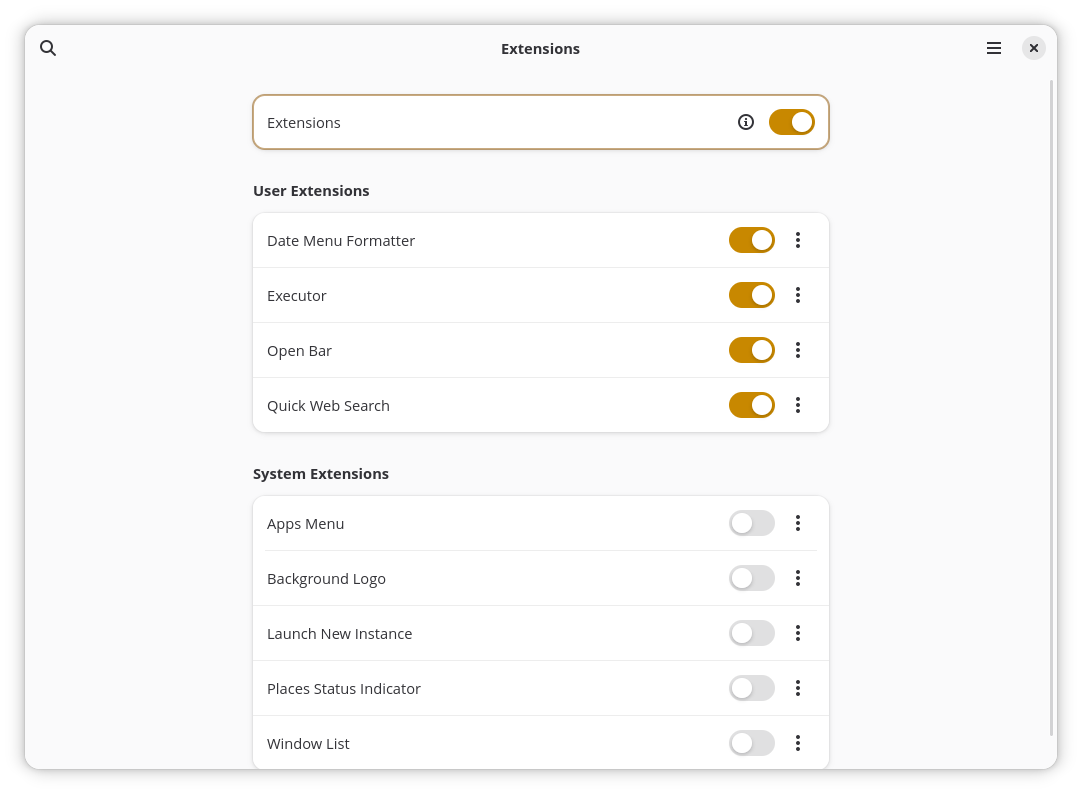The width and height of the screenshot is (1082, 794).
Task: Show Background Logo's three-dot menu
Action: [x=798, y=578]
